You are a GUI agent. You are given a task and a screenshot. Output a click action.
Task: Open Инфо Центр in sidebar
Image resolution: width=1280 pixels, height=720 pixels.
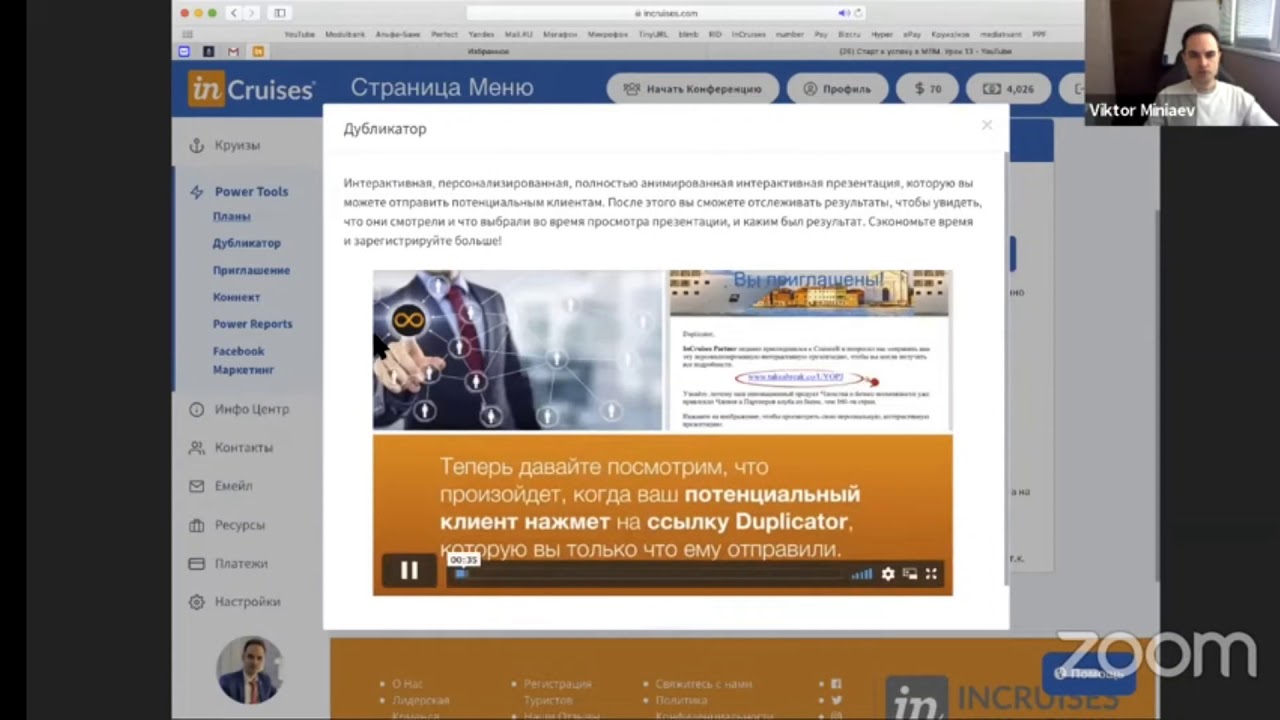251,409
